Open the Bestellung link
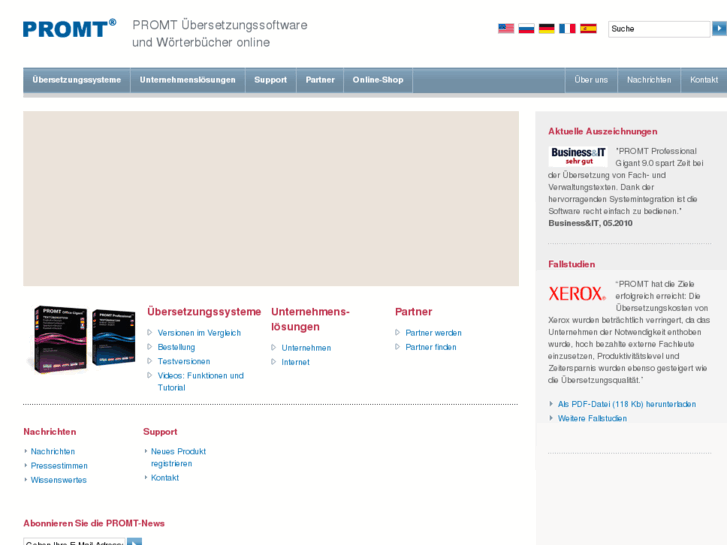 pyautogui.click(x=176, y=347)
